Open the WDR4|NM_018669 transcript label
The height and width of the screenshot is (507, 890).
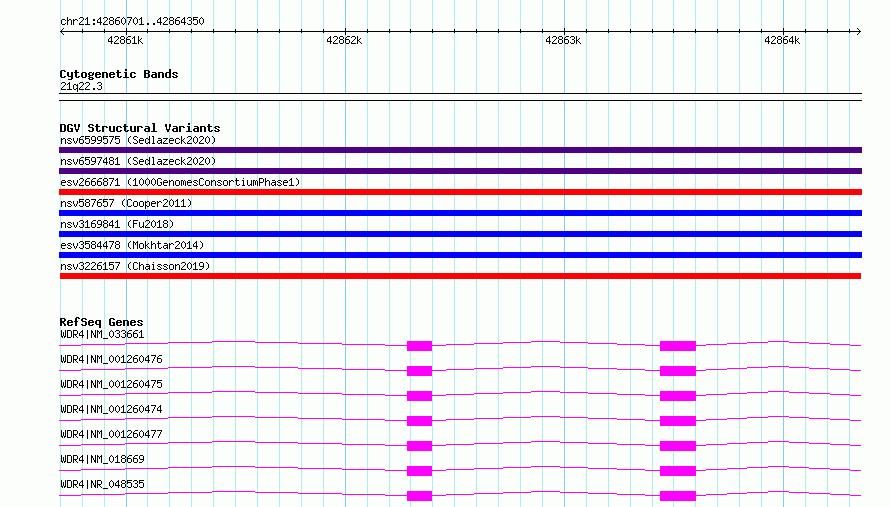click(102, 459)
